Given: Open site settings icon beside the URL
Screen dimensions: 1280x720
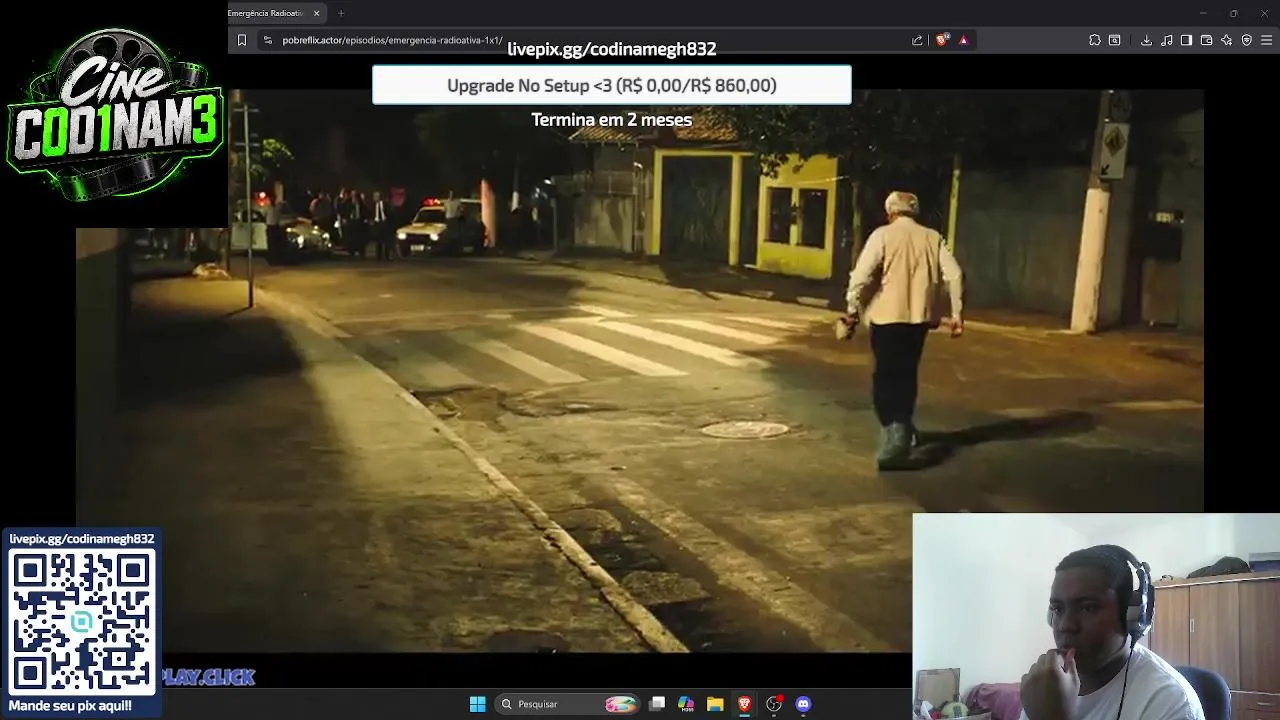Looking at the screenshot, I should point(267,40).
